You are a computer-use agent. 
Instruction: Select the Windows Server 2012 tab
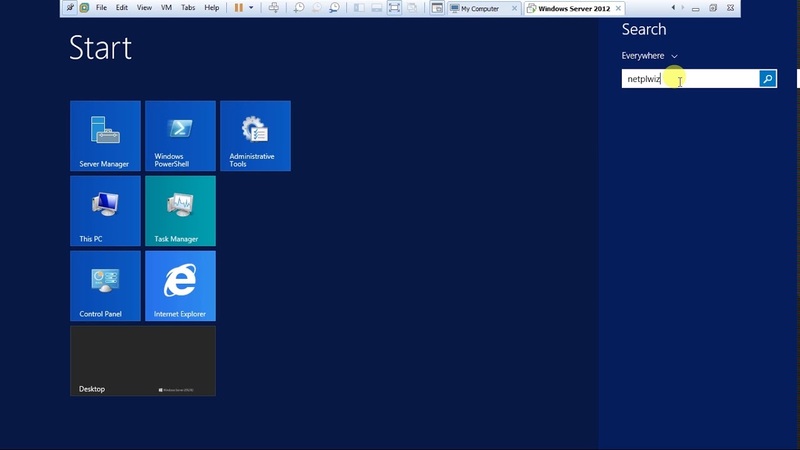(574, 8)
